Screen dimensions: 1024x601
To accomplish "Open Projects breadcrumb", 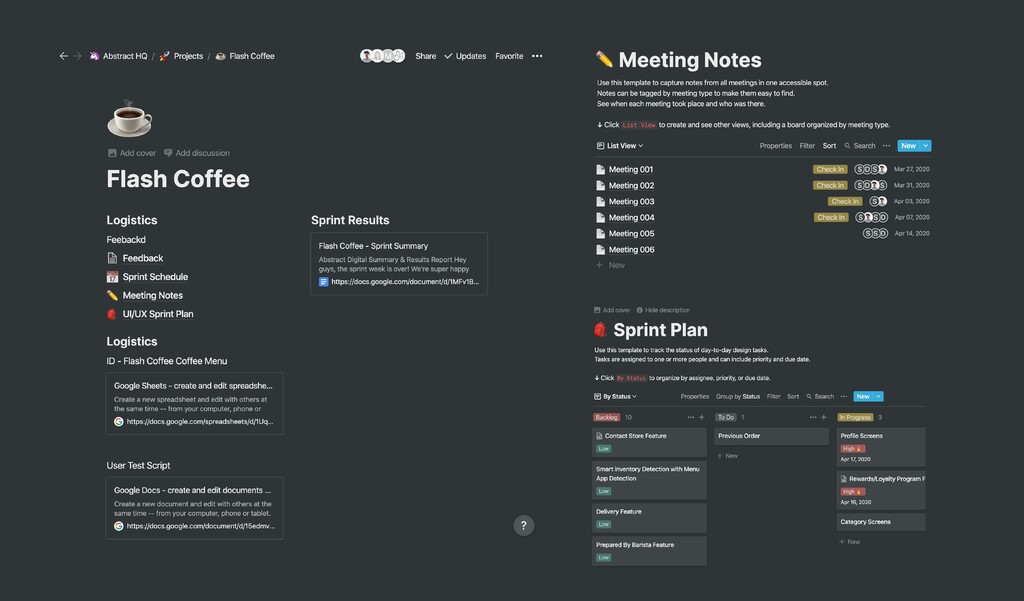I will [x=181, y=56].
